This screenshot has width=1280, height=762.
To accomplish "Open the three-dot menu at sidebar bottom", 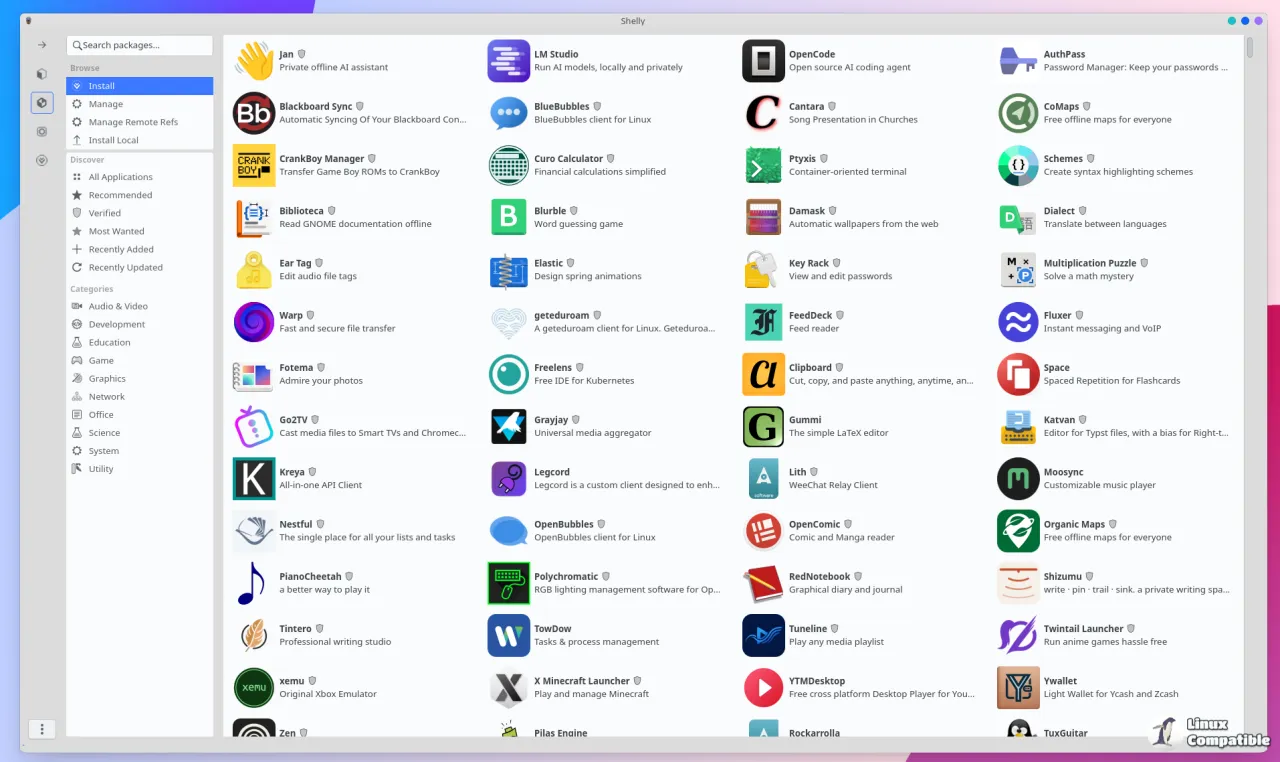I will [x=42, y=729].
